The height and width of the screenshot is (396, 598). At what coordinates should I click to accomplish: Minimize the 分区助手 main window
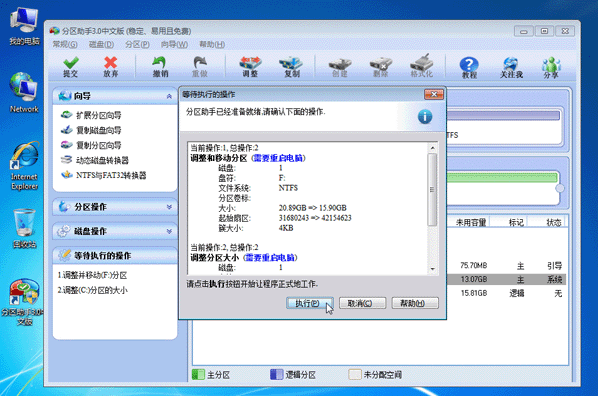click(524, 31)
